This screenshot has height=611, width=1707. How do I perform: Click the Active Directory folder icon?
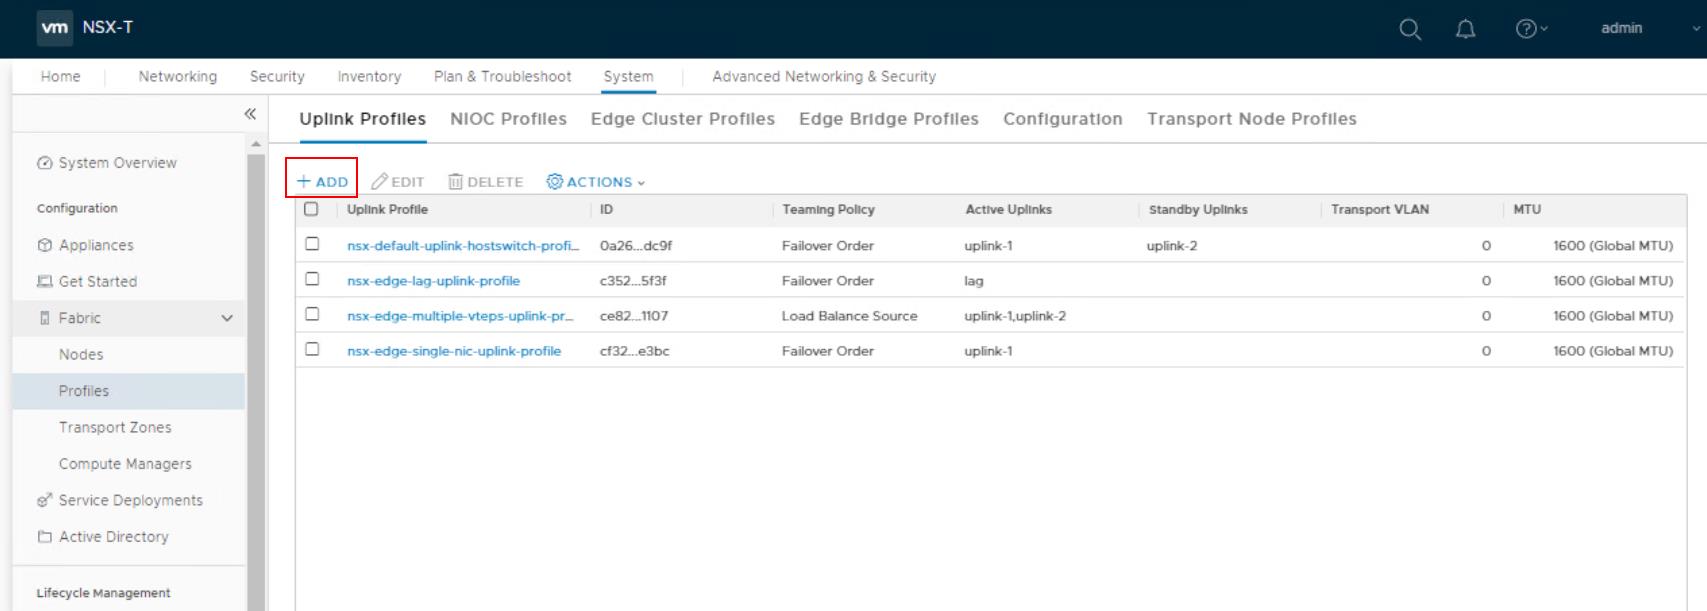44,537
